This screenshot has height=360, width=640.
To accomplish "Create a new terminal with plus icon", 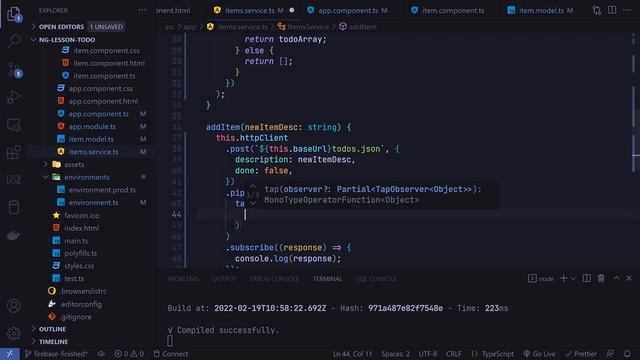I will tap(564, 278).
